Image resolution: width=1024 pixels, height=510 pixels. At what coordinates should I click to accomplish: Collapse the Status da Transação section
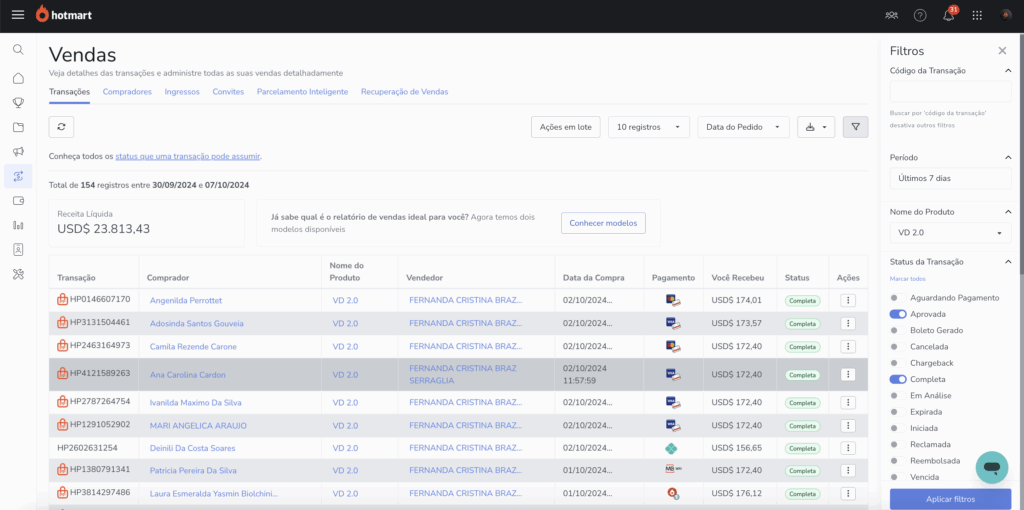click(x=1008, y=262)
